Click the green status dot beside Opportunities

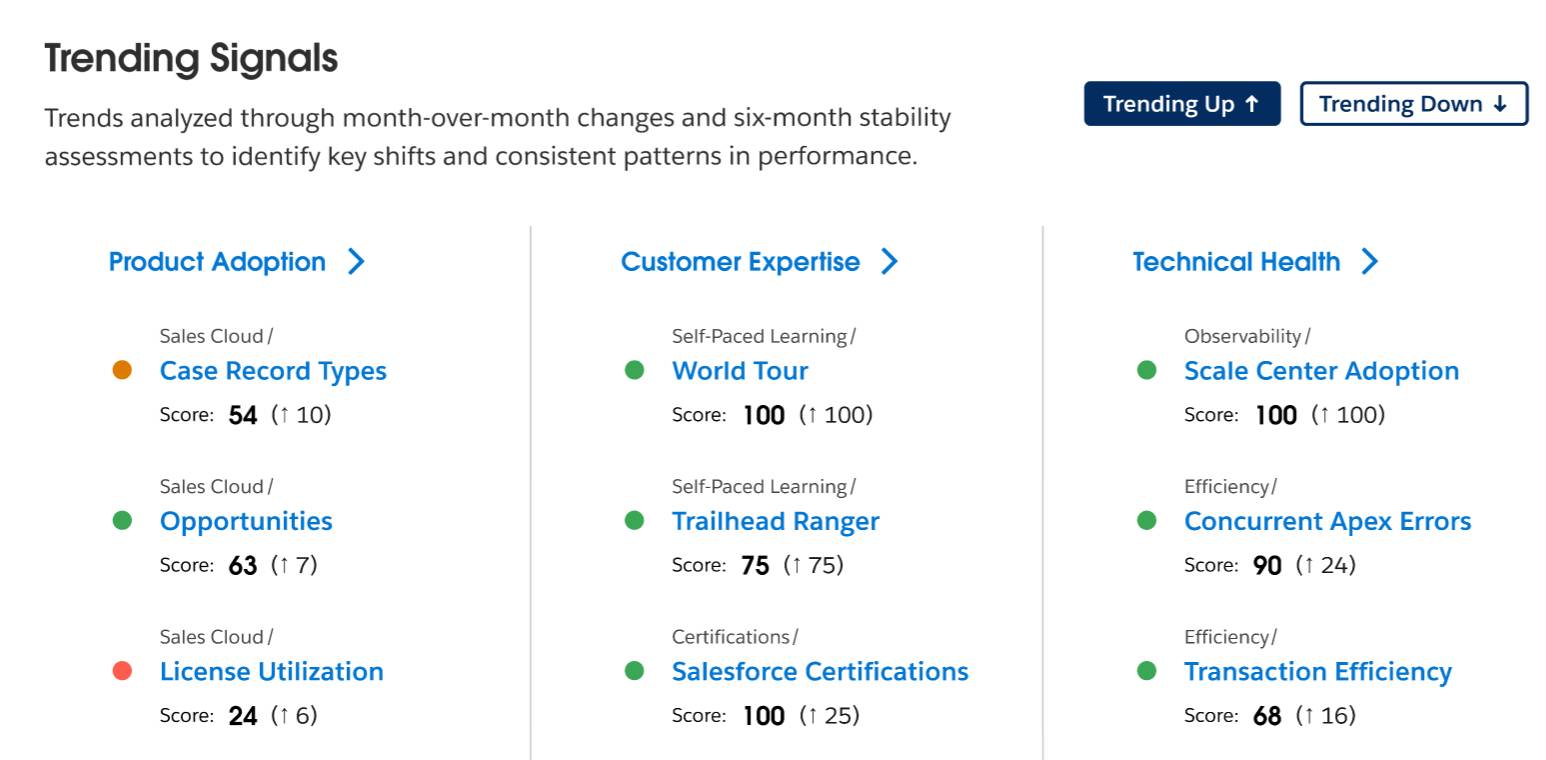(x=123, y=520)
